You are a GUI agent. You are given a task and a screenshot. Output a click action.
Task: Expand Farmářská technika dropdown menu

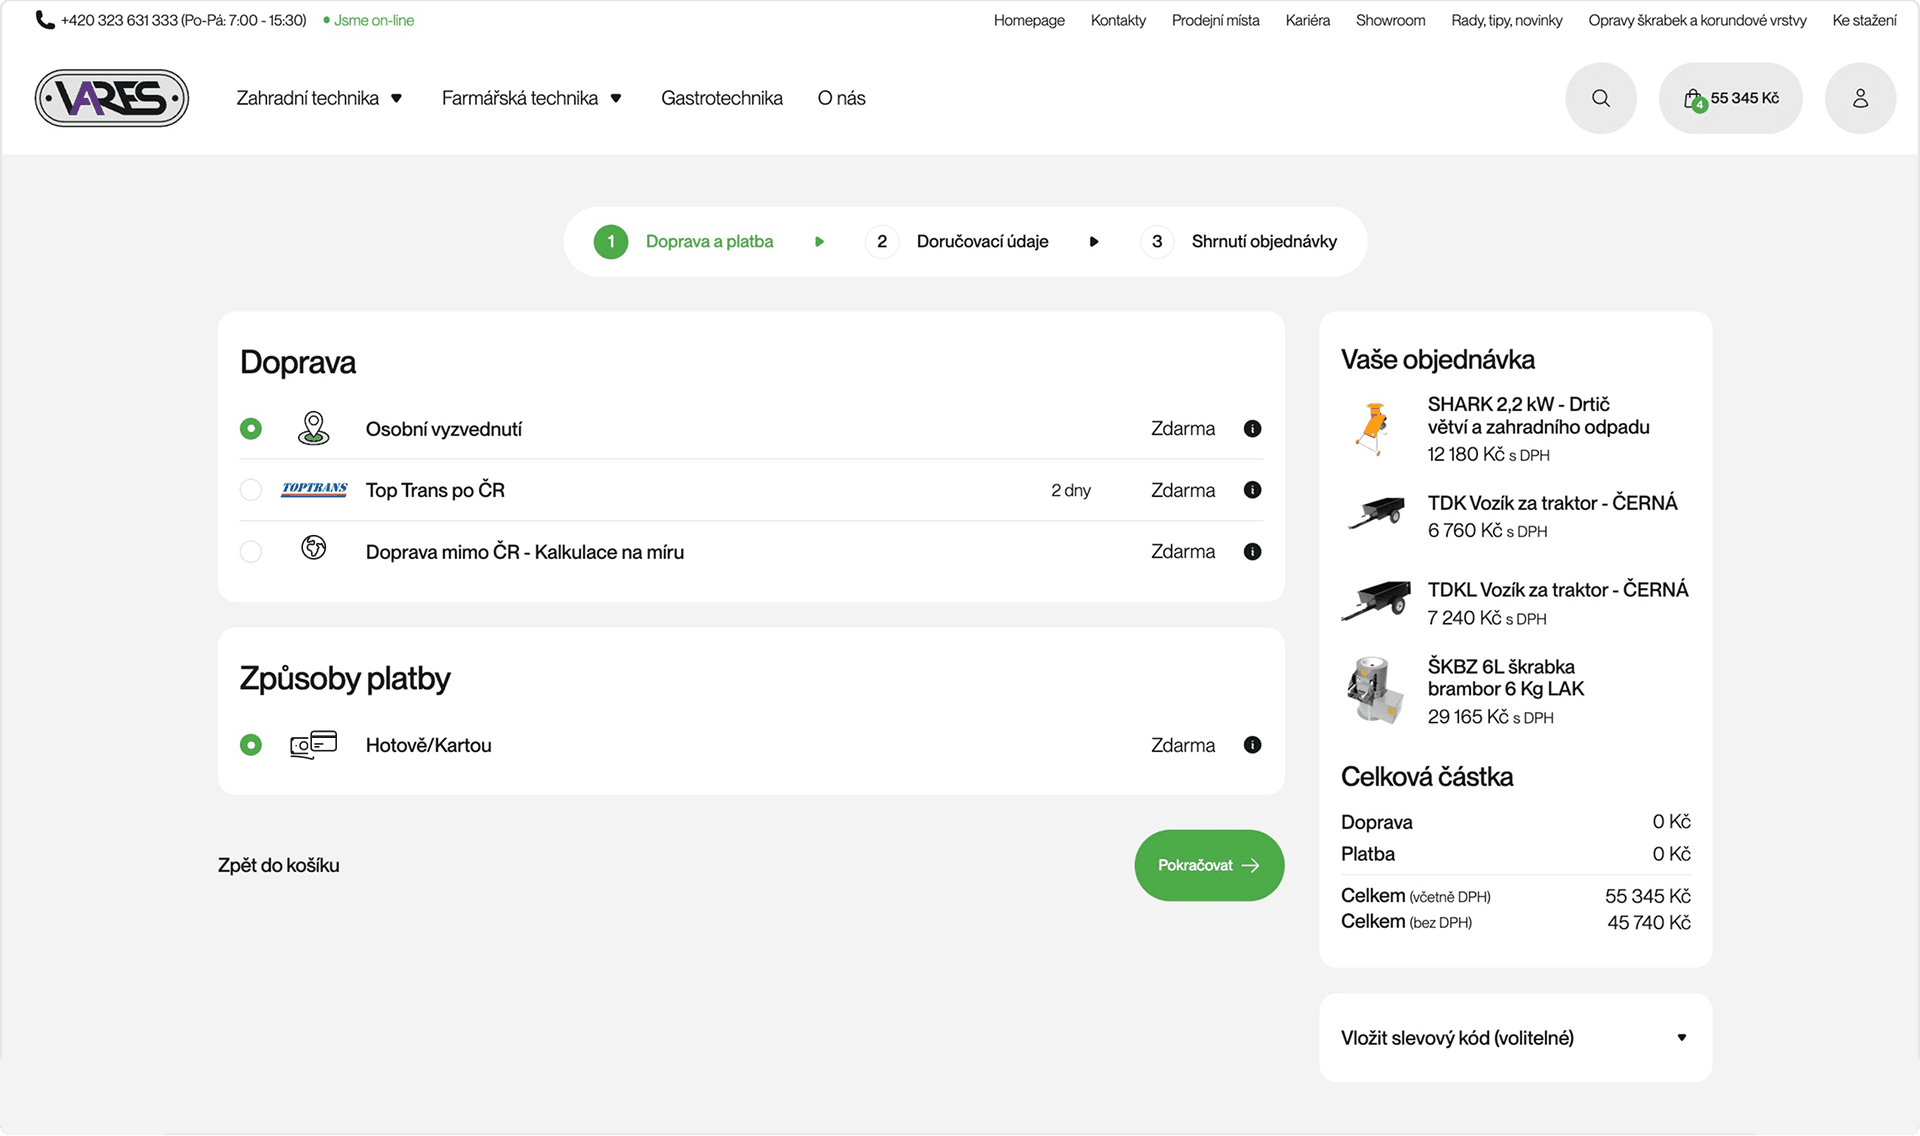point(531,98)
